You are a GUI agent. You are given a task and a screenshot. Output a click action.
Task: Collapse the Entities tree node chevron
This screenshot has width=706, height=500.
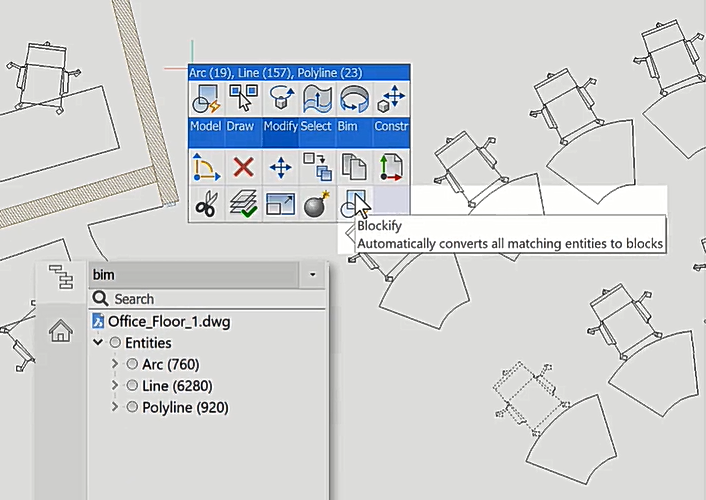click(x=98, y=342)
